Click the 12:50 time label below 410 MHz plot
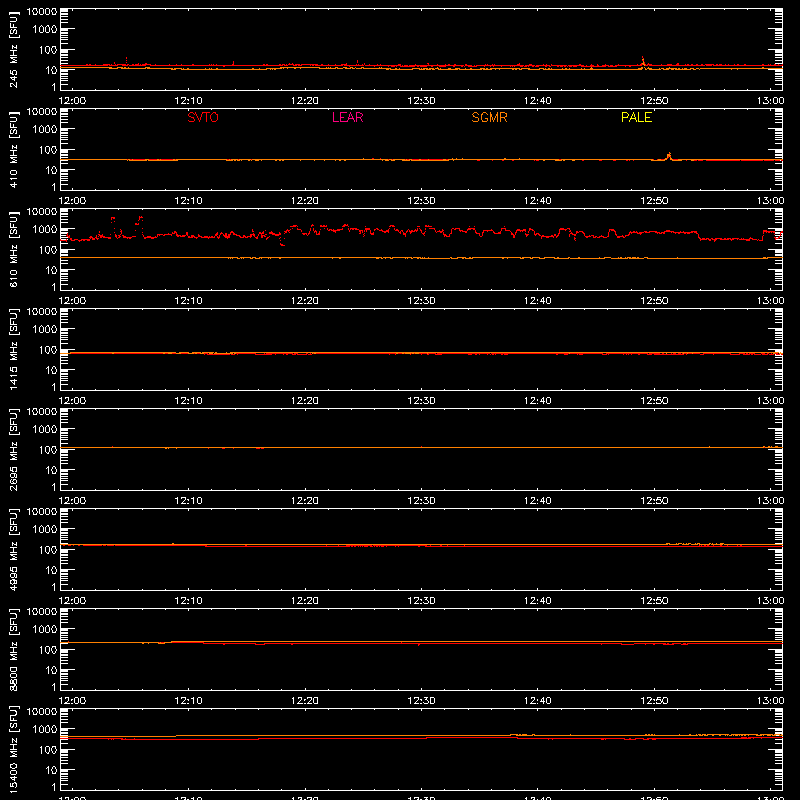This screenshot has height=800, width=800. point(654,201)
